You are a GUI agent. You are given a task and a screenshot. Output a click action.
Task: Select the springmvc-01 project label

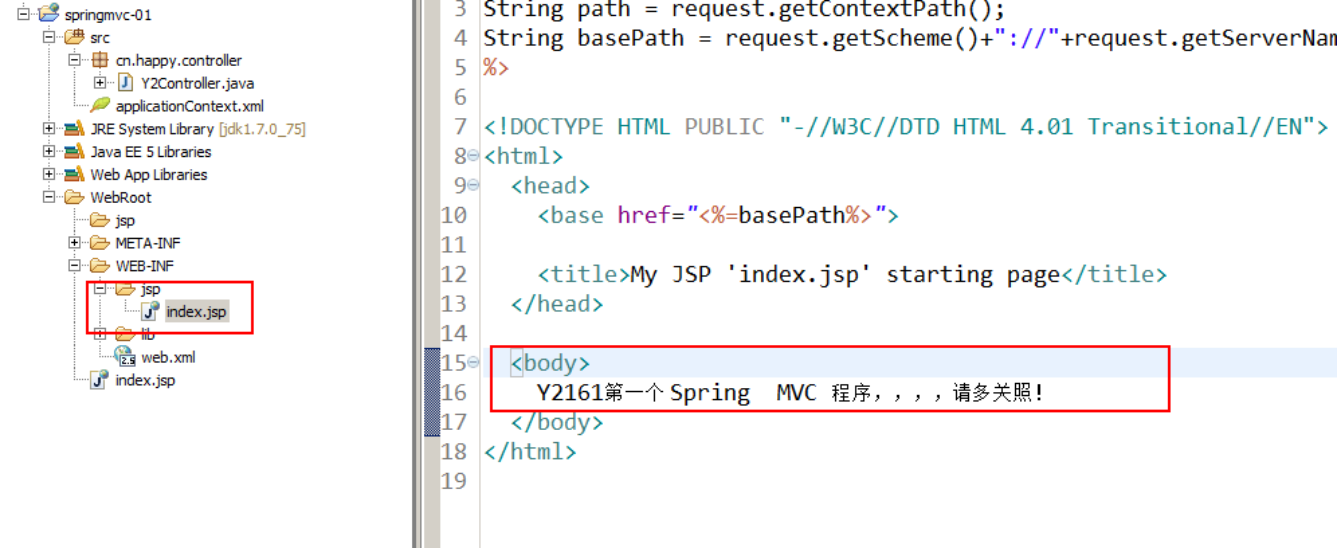(108, 15)
